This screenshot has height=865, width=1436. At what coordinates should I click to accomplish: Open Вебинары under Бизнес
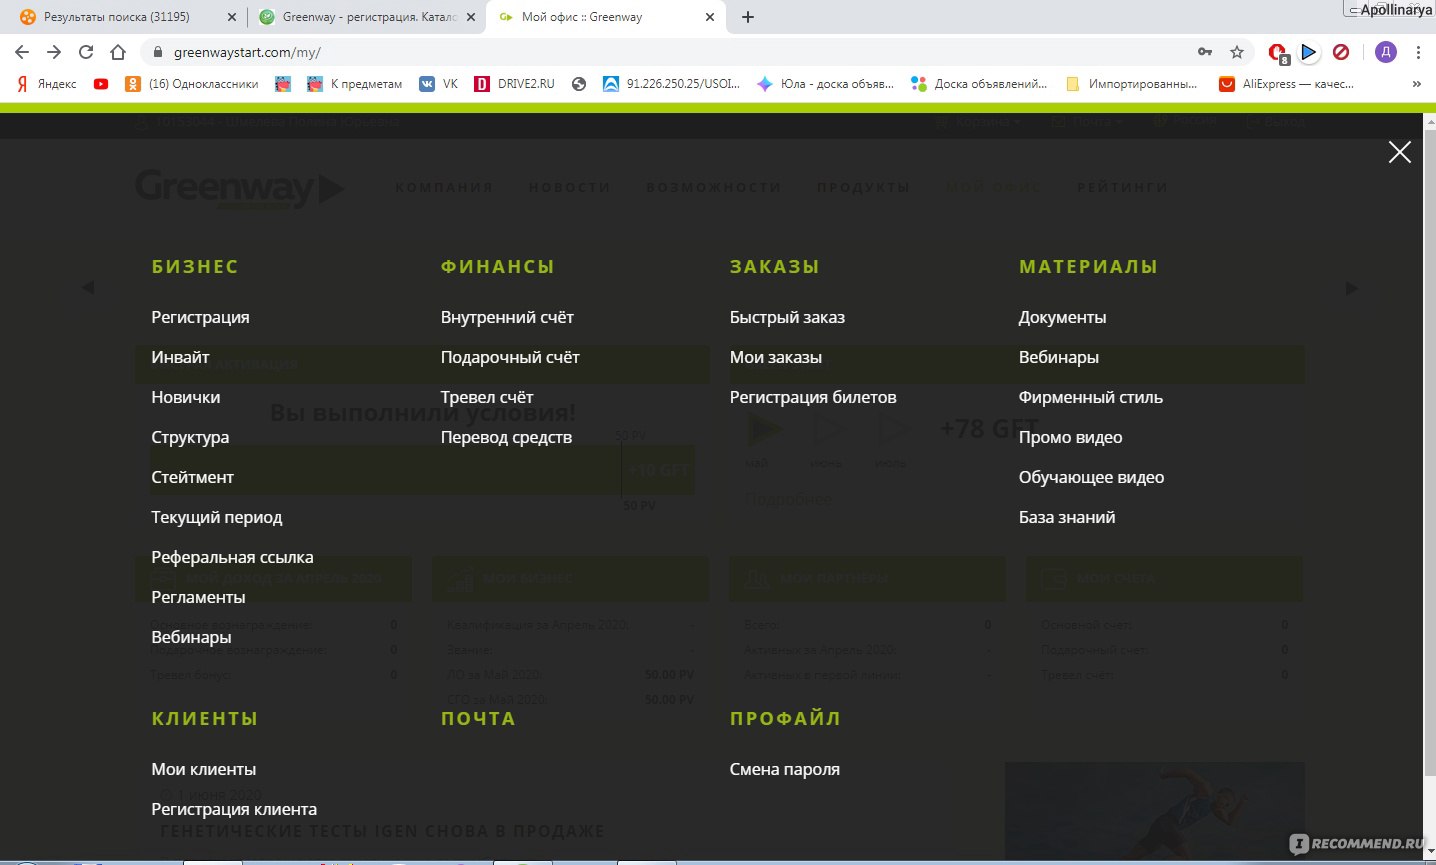coord(191,637)
